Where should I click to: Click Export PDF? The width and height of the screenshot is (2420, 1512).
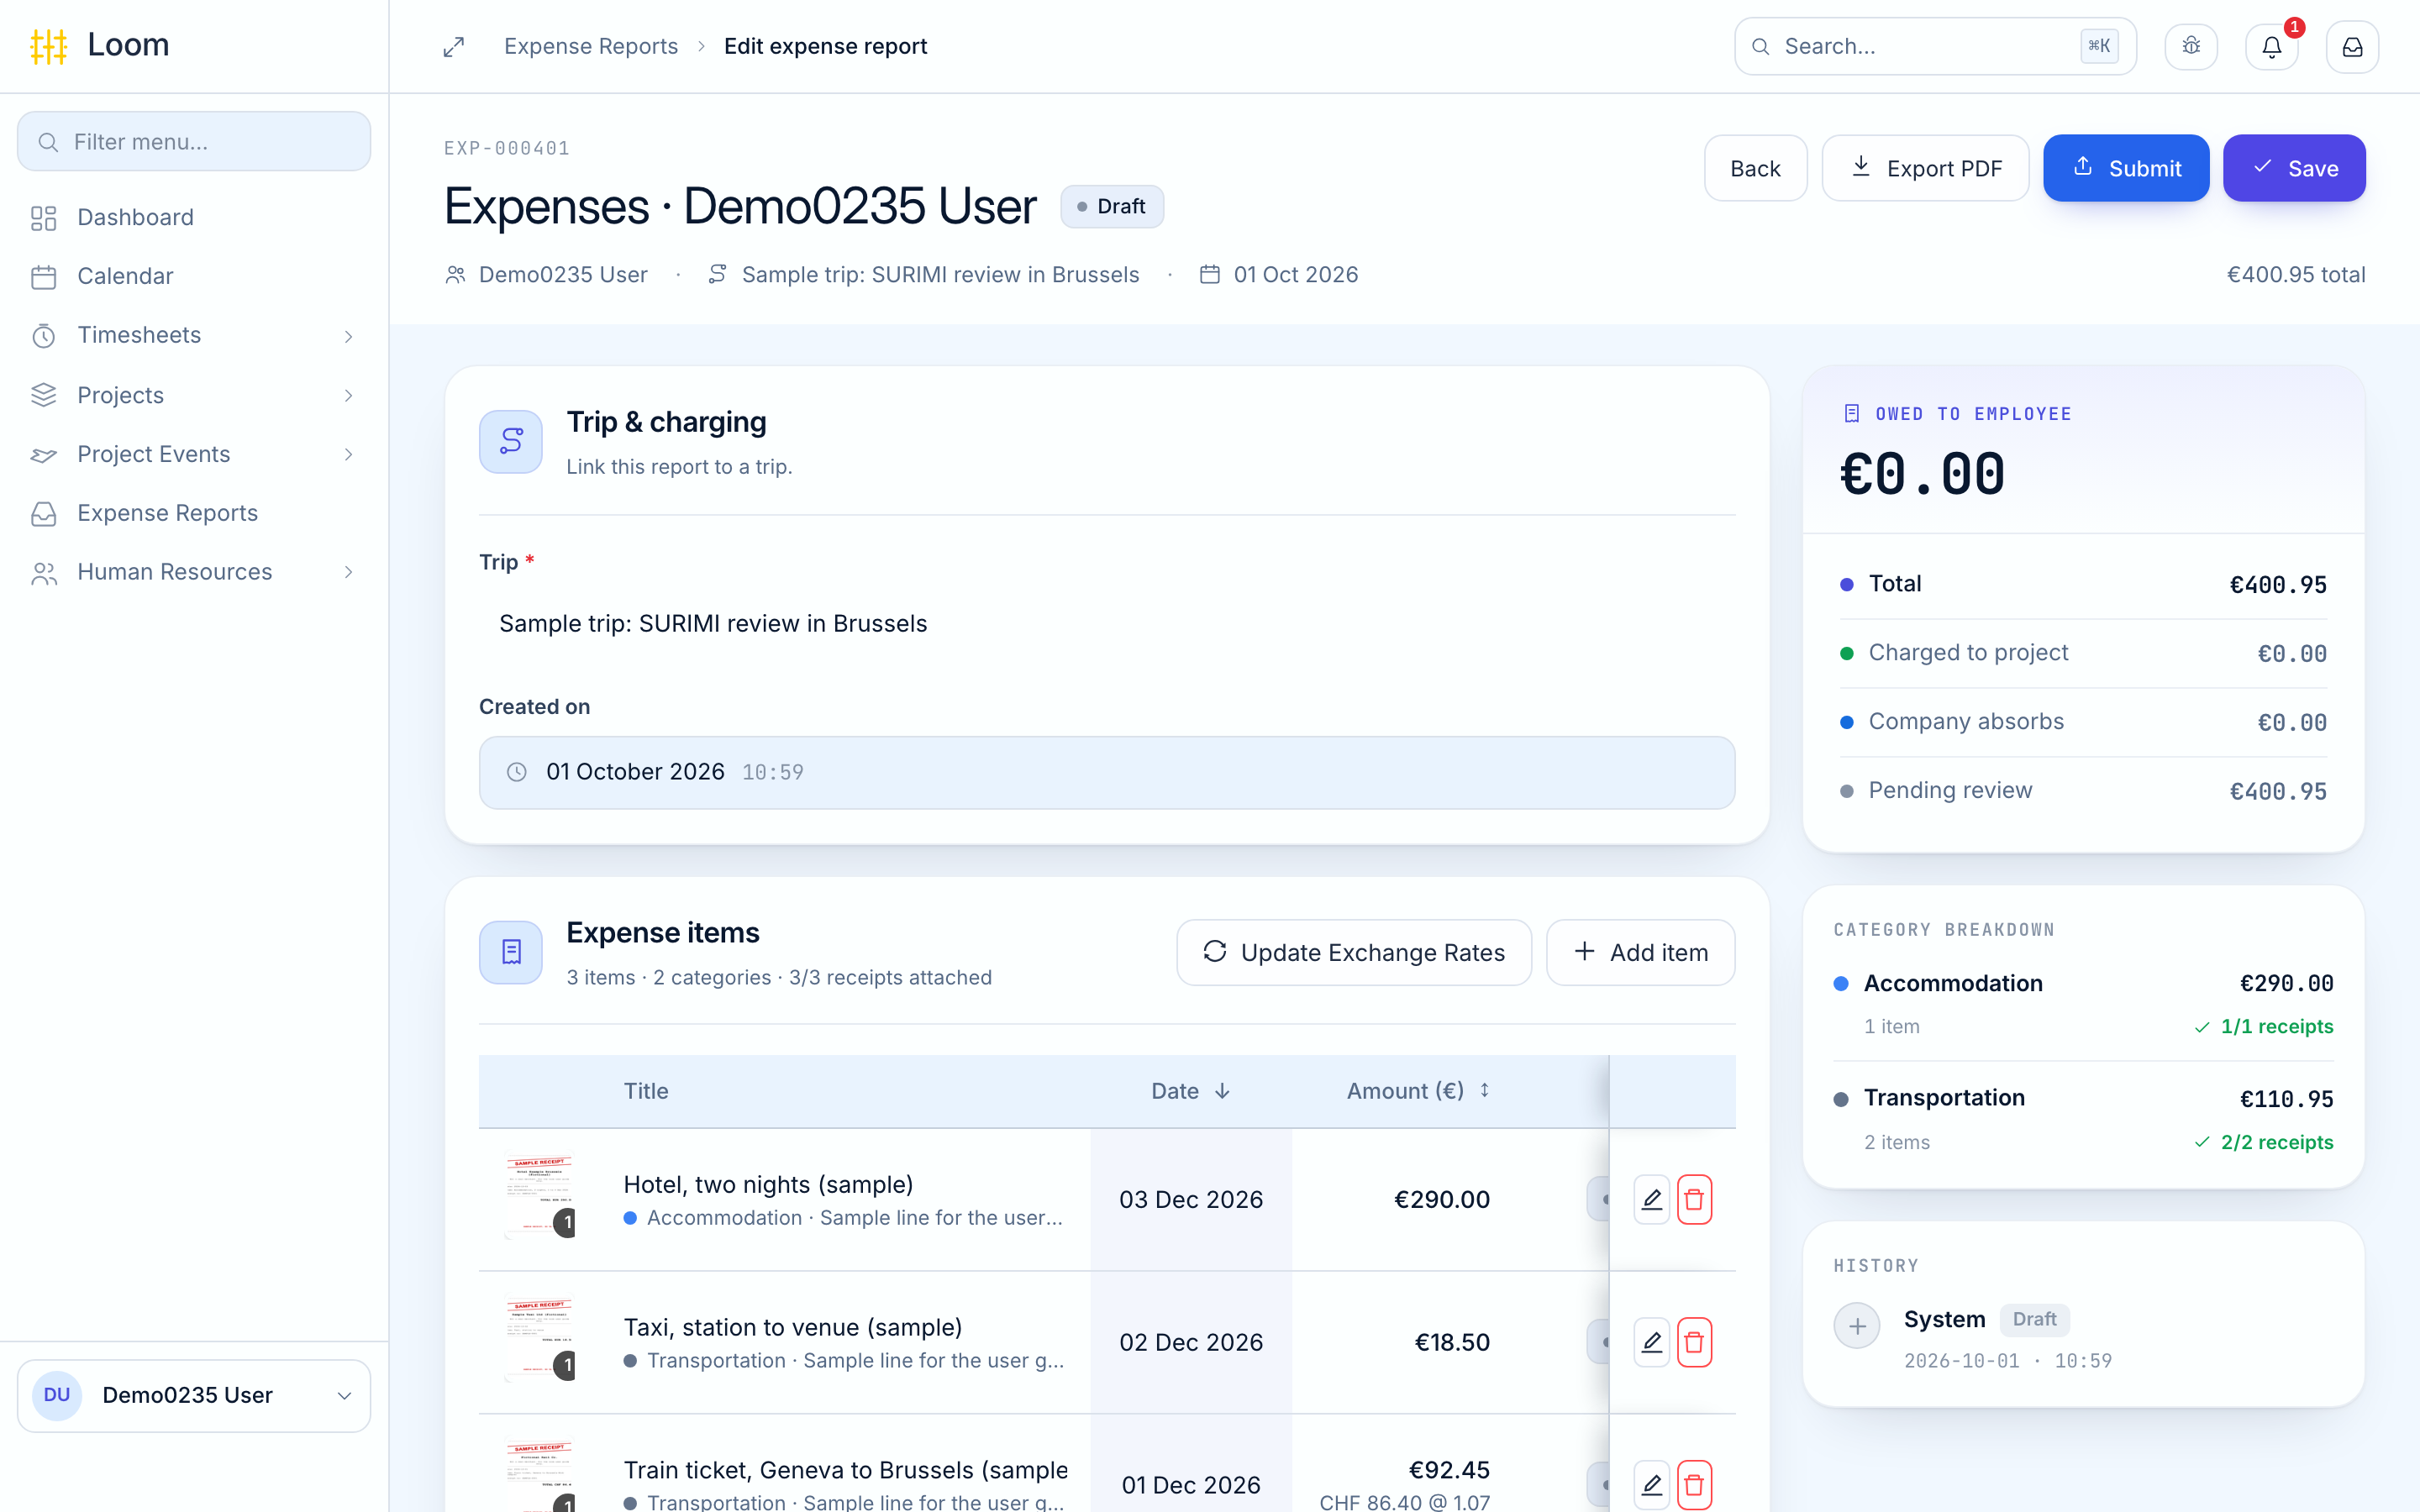click(x=1925, y=168)
